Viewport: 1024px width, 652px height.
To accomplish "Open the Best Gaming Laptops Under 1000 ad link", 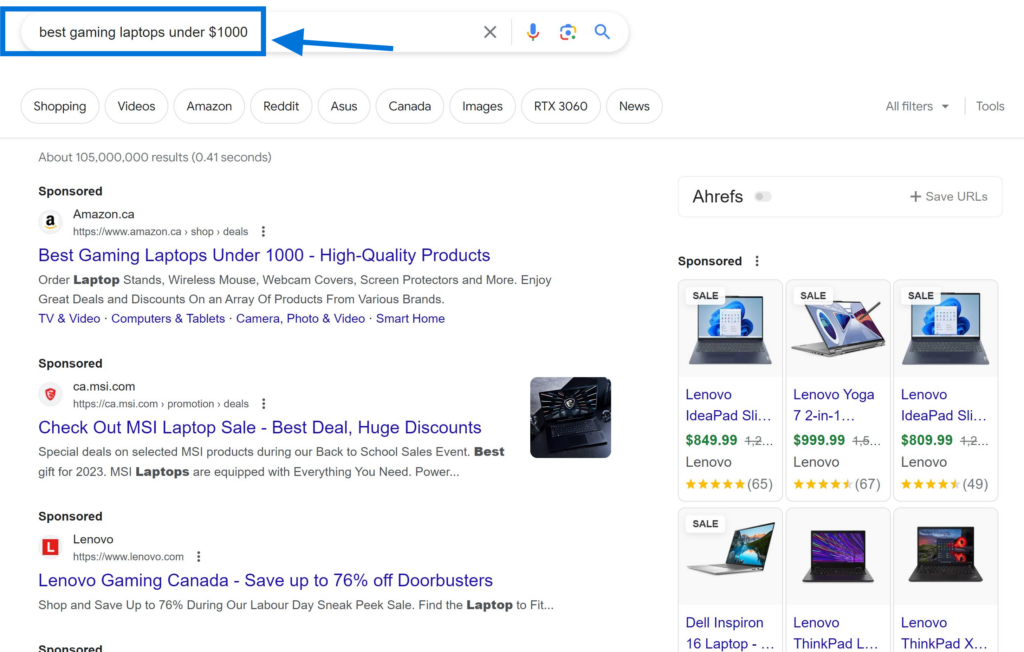I will (263, 255).
